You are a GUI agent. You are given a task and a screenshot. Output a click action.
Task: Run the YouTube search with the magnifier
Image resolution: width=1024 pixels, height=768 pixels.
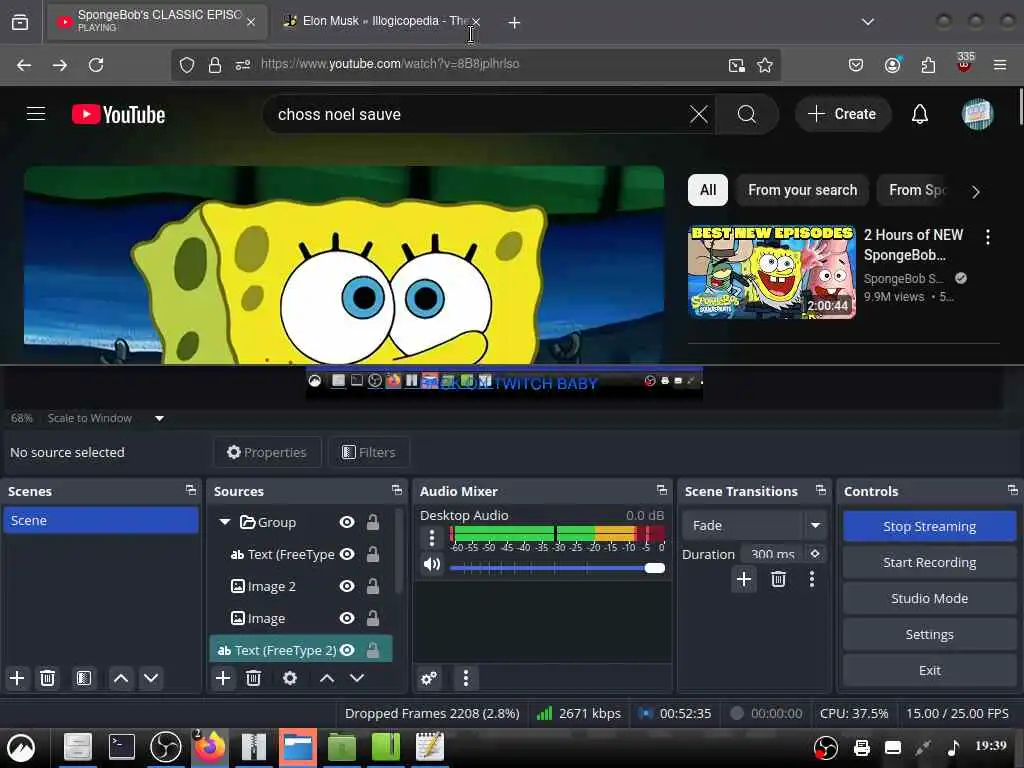tap(746, 114)
